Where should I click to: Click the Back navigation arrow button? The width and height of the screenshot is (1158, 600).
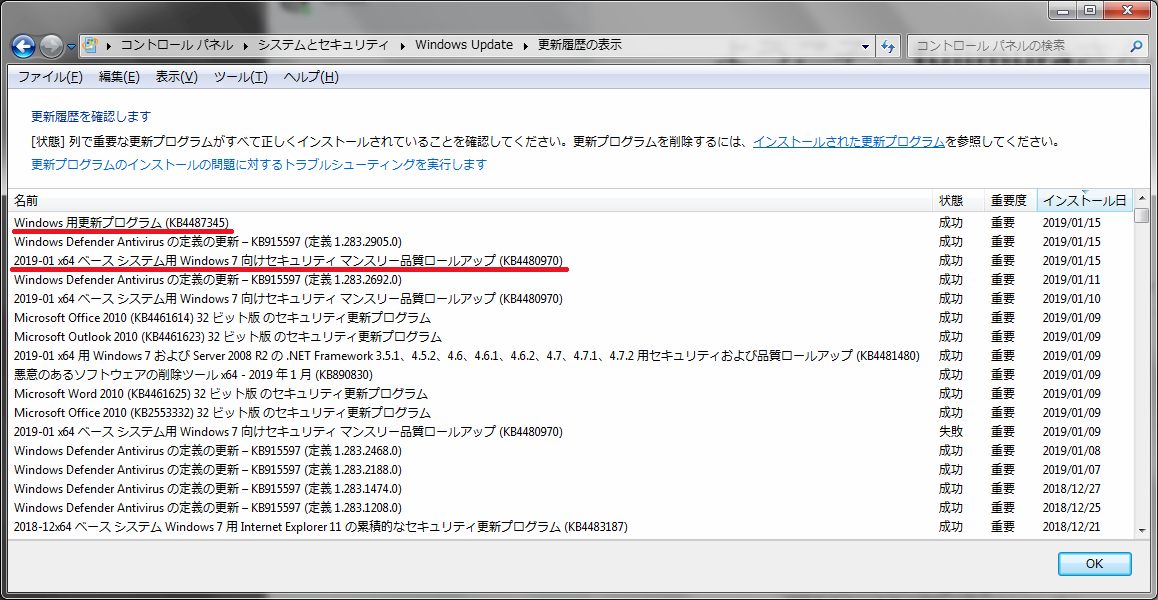pos(24,46)
